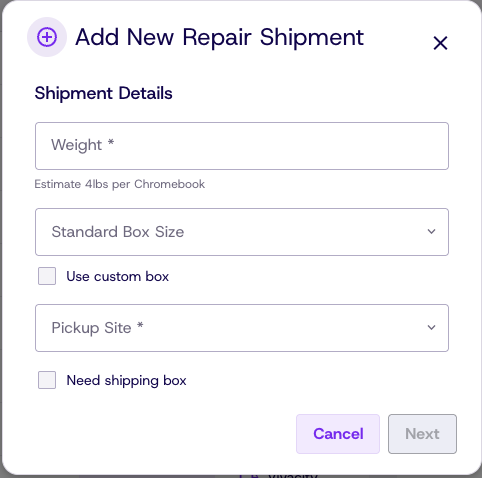Viewport: 482px width, 478px height.
Task: Click the purple plus circle icon
Action: pyautogui.click(x=47, y=37)
